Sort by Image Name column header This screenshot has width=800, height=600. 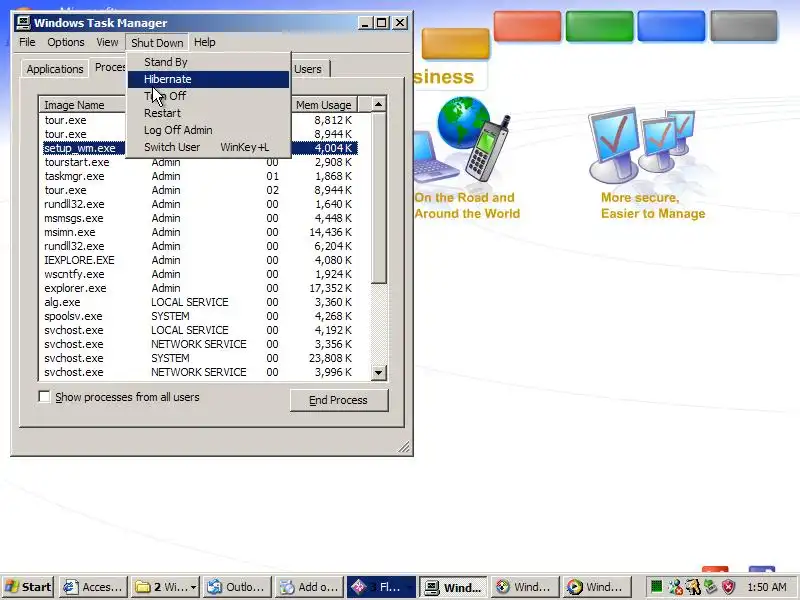82,105
